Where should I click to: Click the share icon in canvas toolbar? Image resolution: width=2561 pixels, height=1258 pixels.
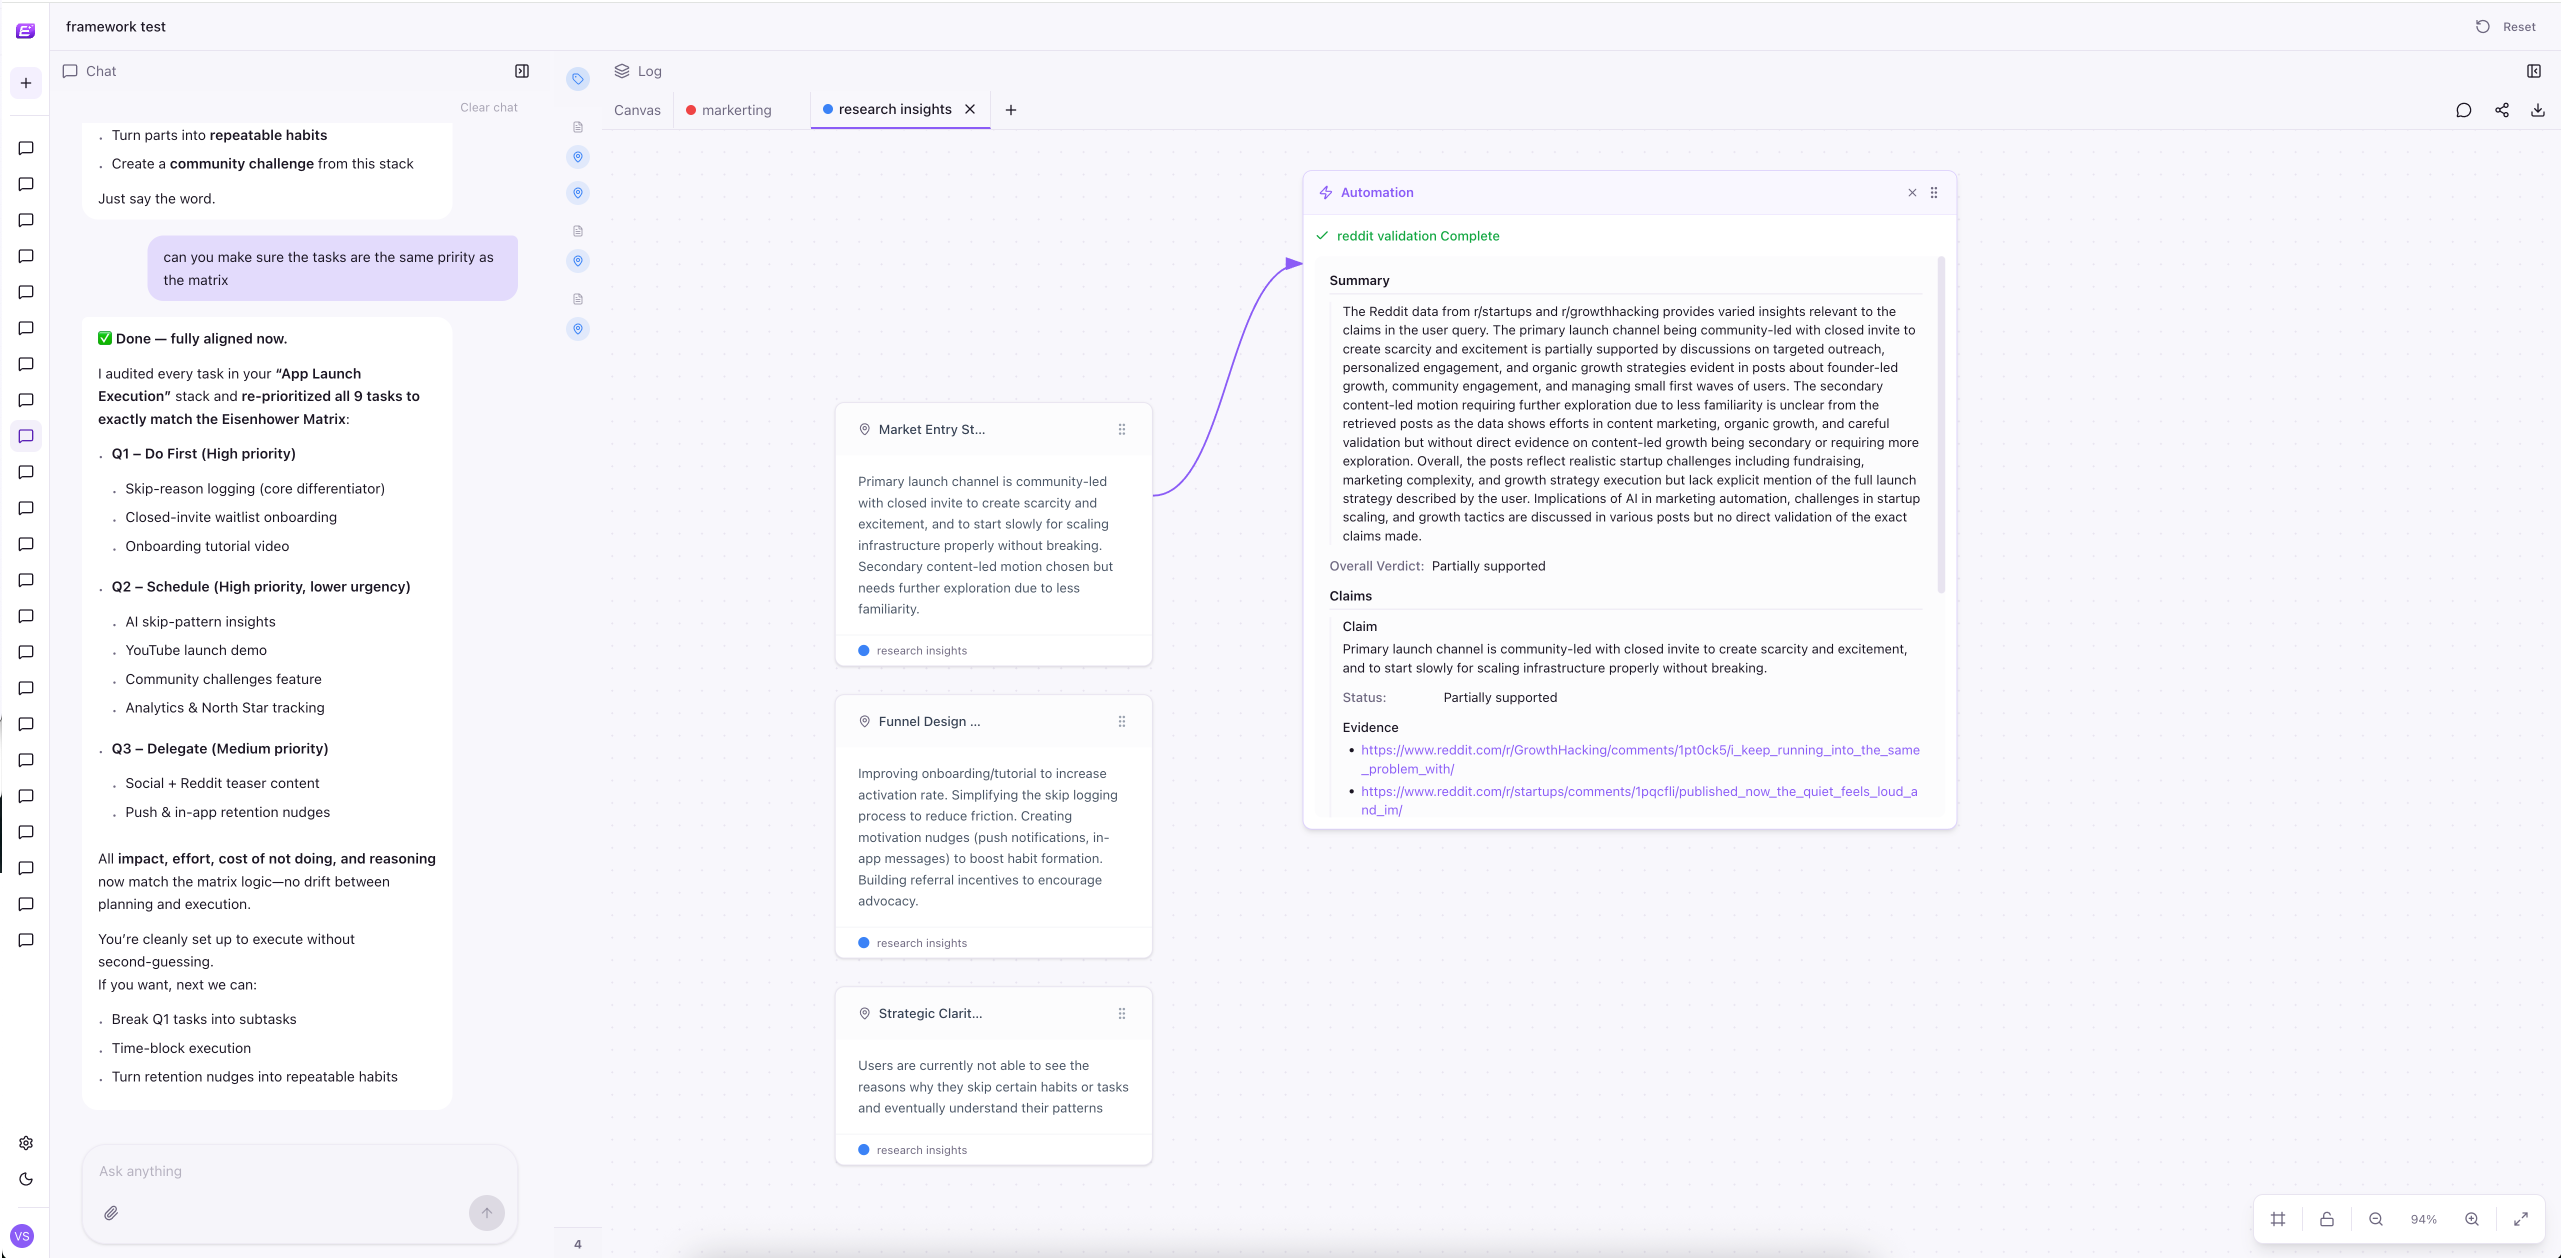[x=2501, y=110]
